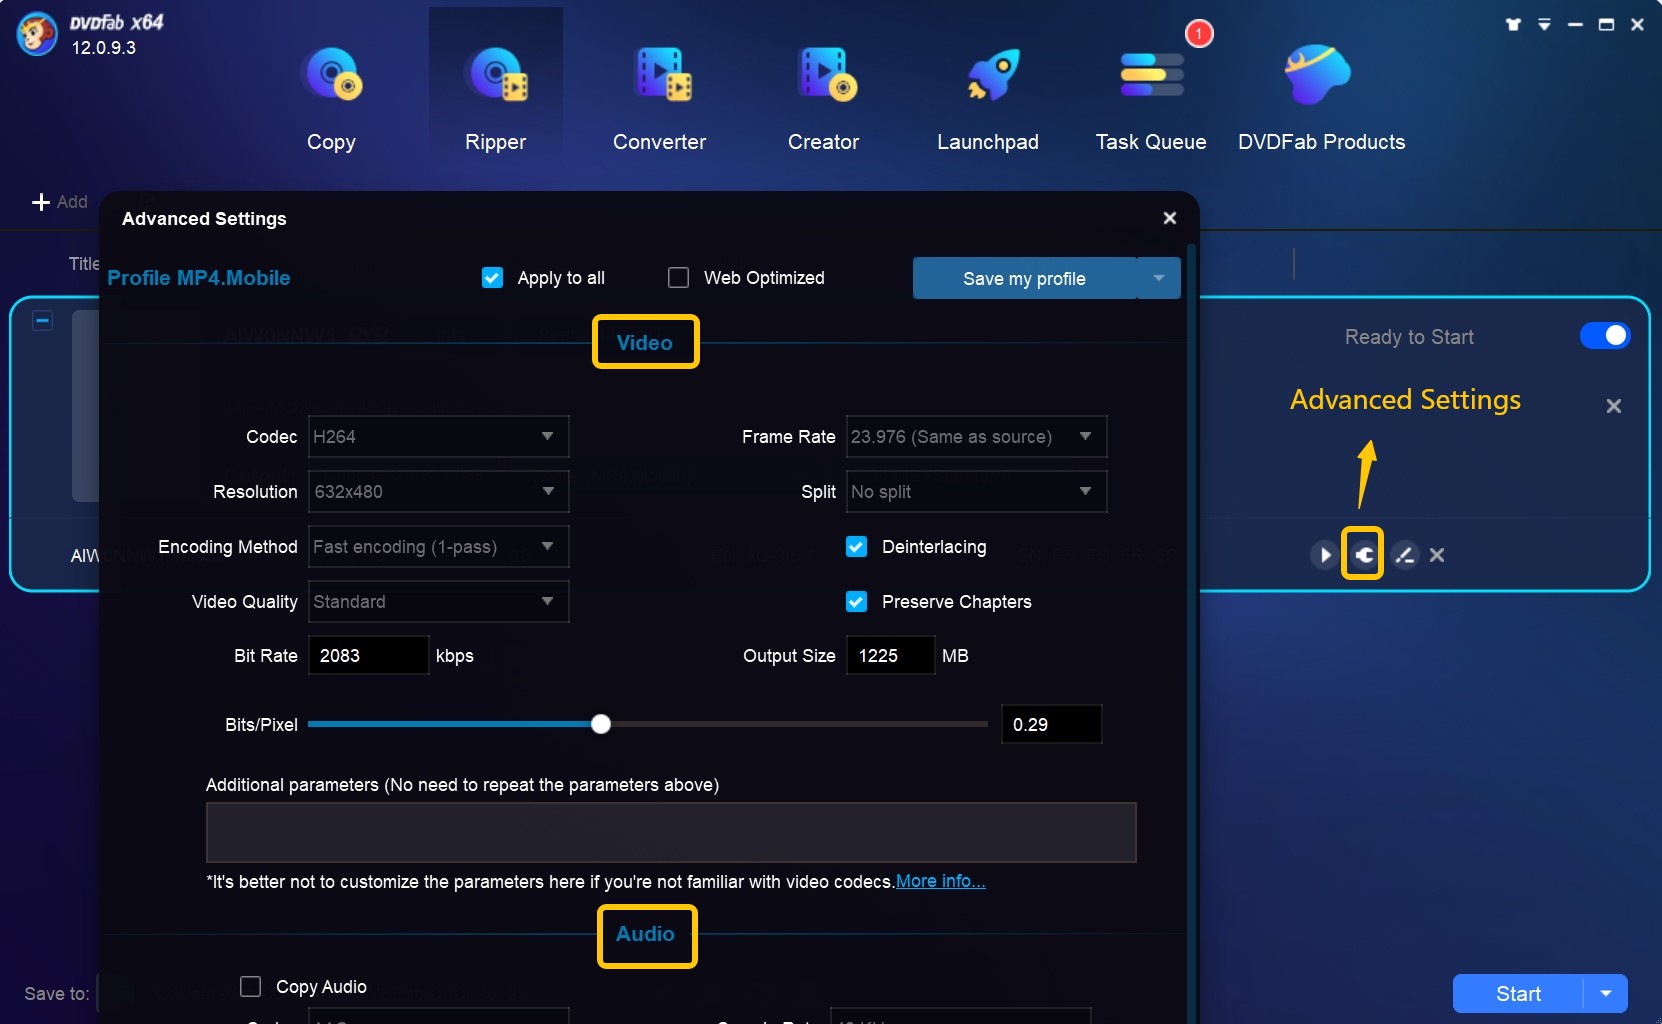The width and height of the screenshot is (1662, 1024).
Task: Open the Creator module
Action: [x=823, y=98]
